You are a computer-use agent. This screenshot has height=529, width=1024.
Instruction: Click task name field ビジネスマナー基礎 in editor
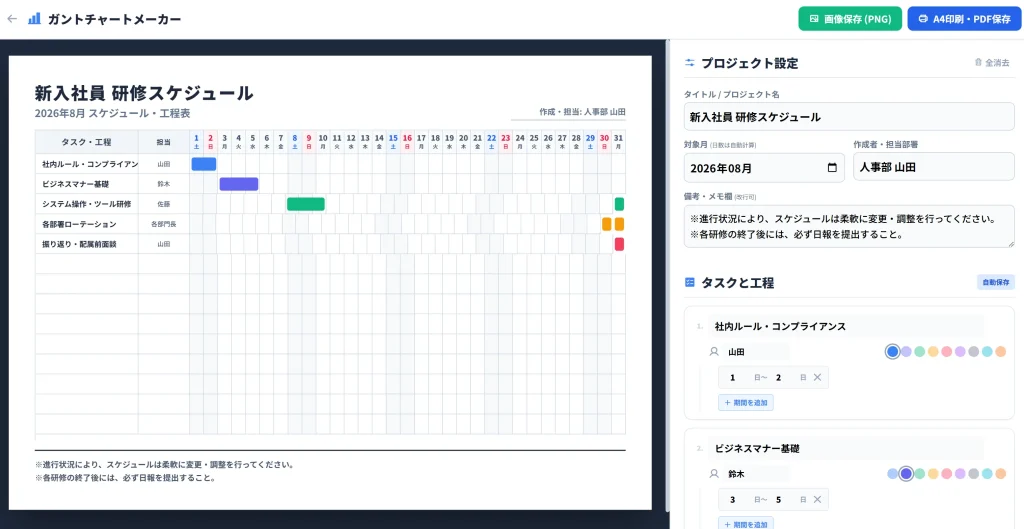(x=846, y=449)
